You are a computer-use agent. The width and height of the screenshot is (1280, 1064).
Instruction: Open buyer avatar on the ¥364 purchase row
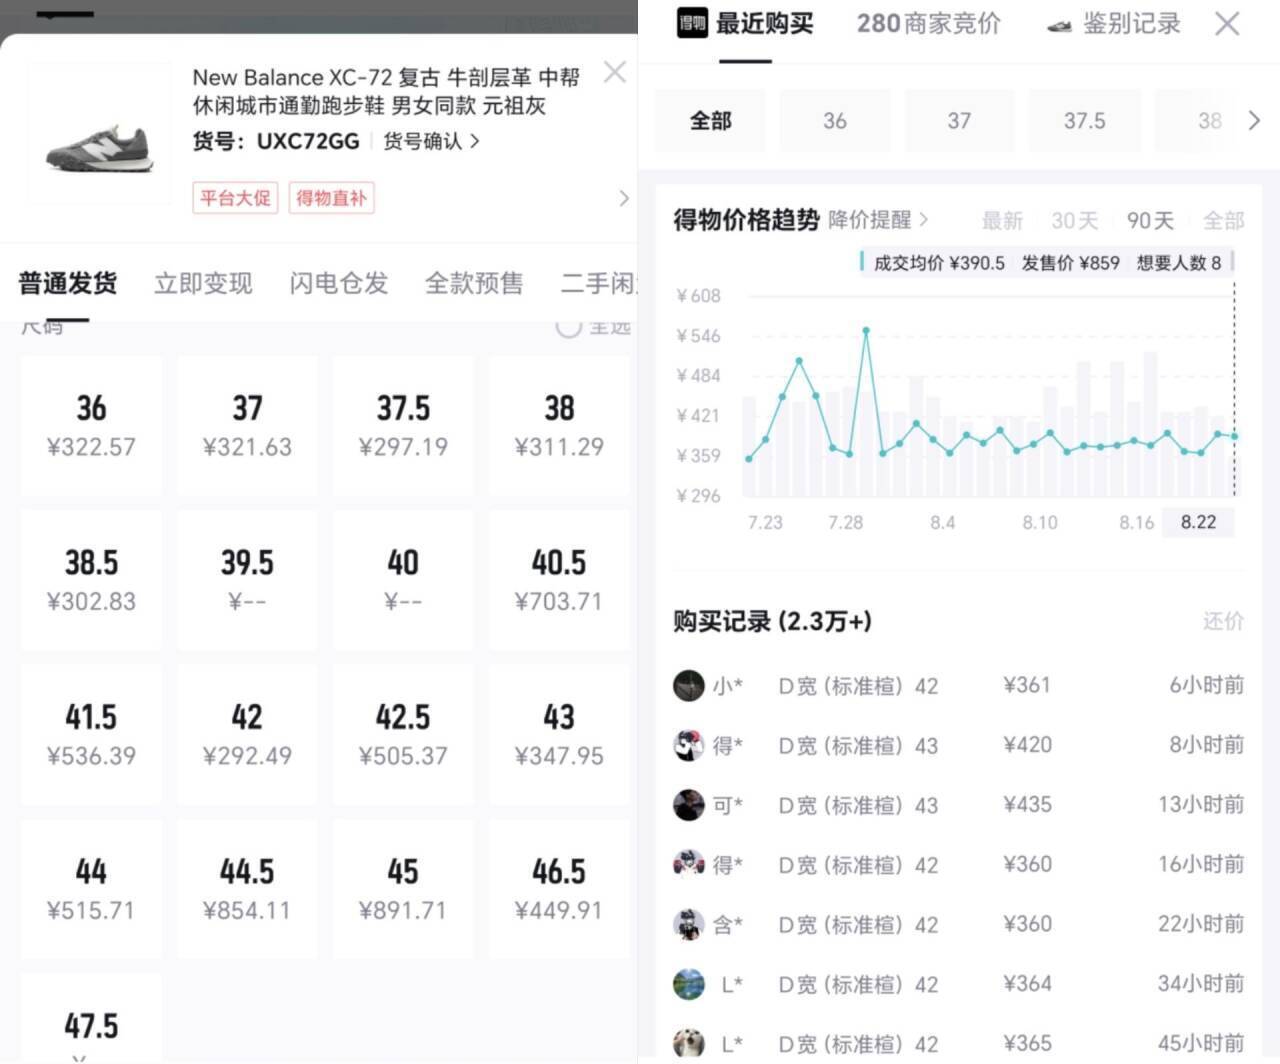(689, 984)
